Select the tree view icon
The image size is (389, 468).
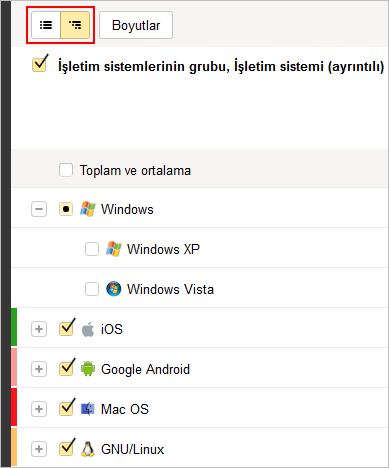(75, 25)
